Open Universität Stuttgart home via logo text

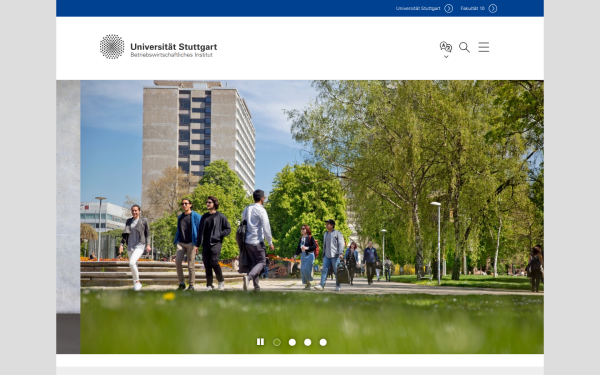click(x=174, y=47)
